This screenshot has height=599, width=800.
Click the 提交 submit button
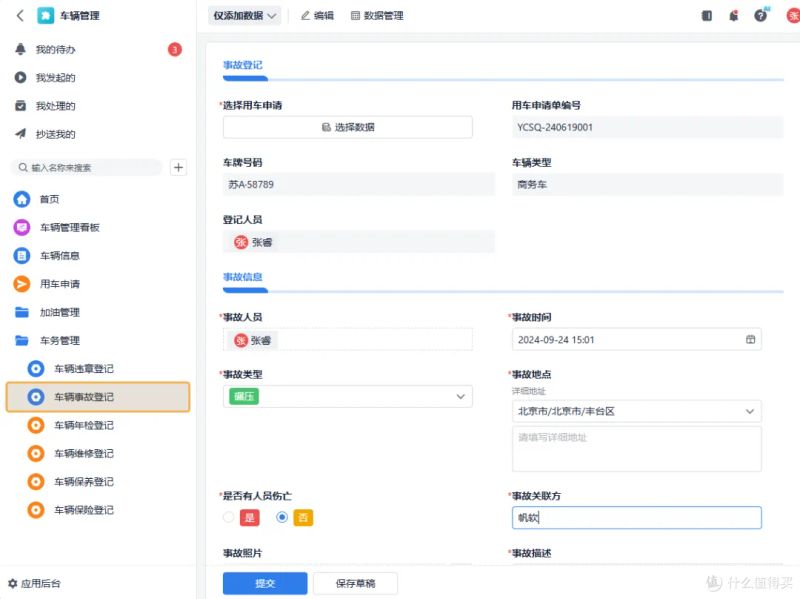coord(265,583)
